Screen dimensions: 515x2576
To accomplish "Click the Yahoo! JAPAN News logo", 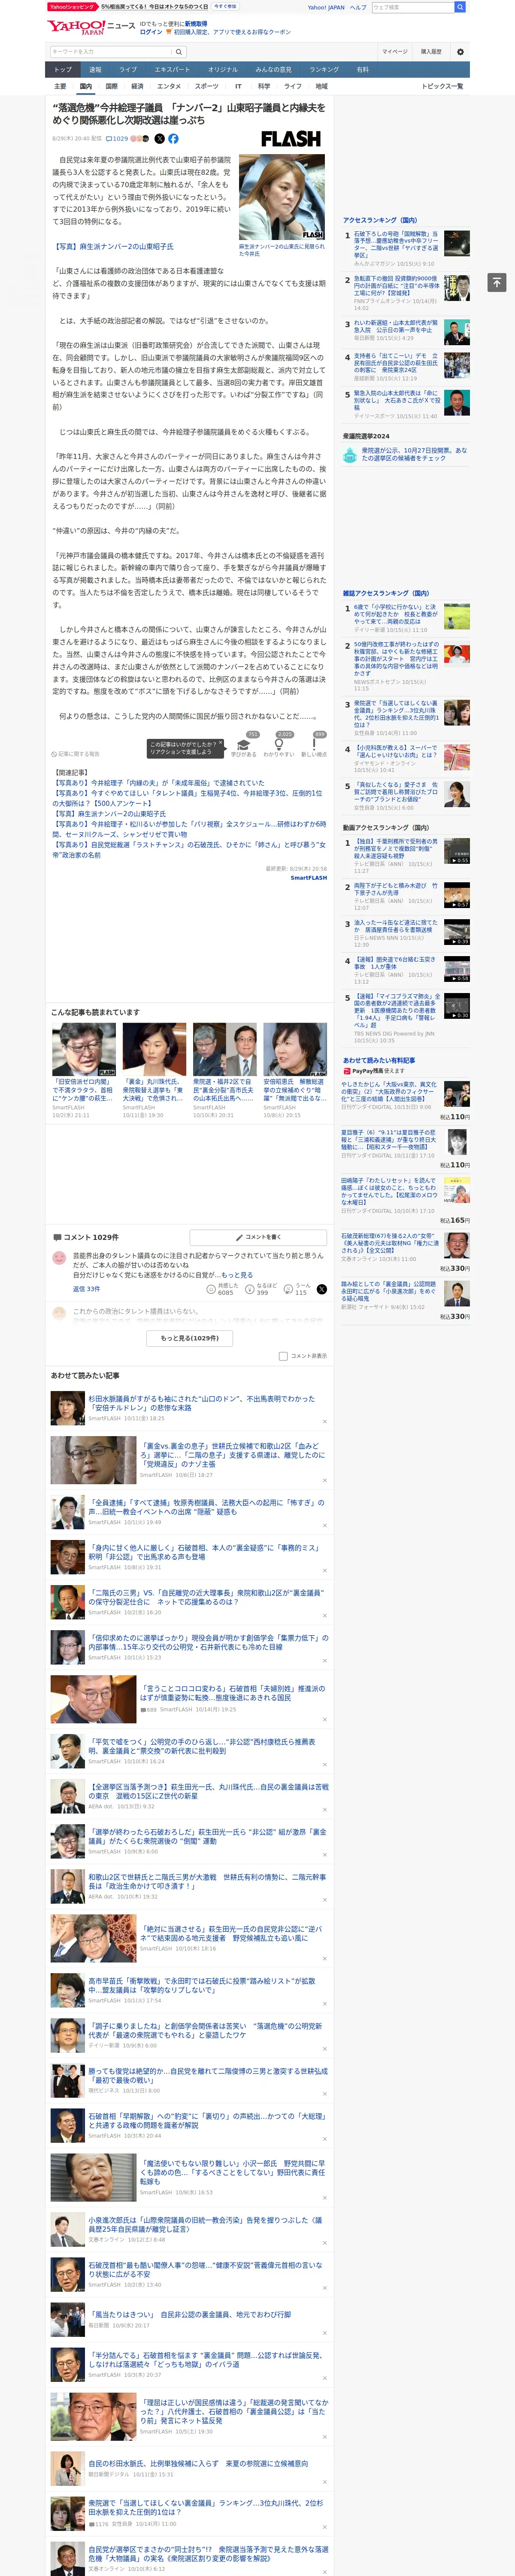I will [x=91, y=27].
